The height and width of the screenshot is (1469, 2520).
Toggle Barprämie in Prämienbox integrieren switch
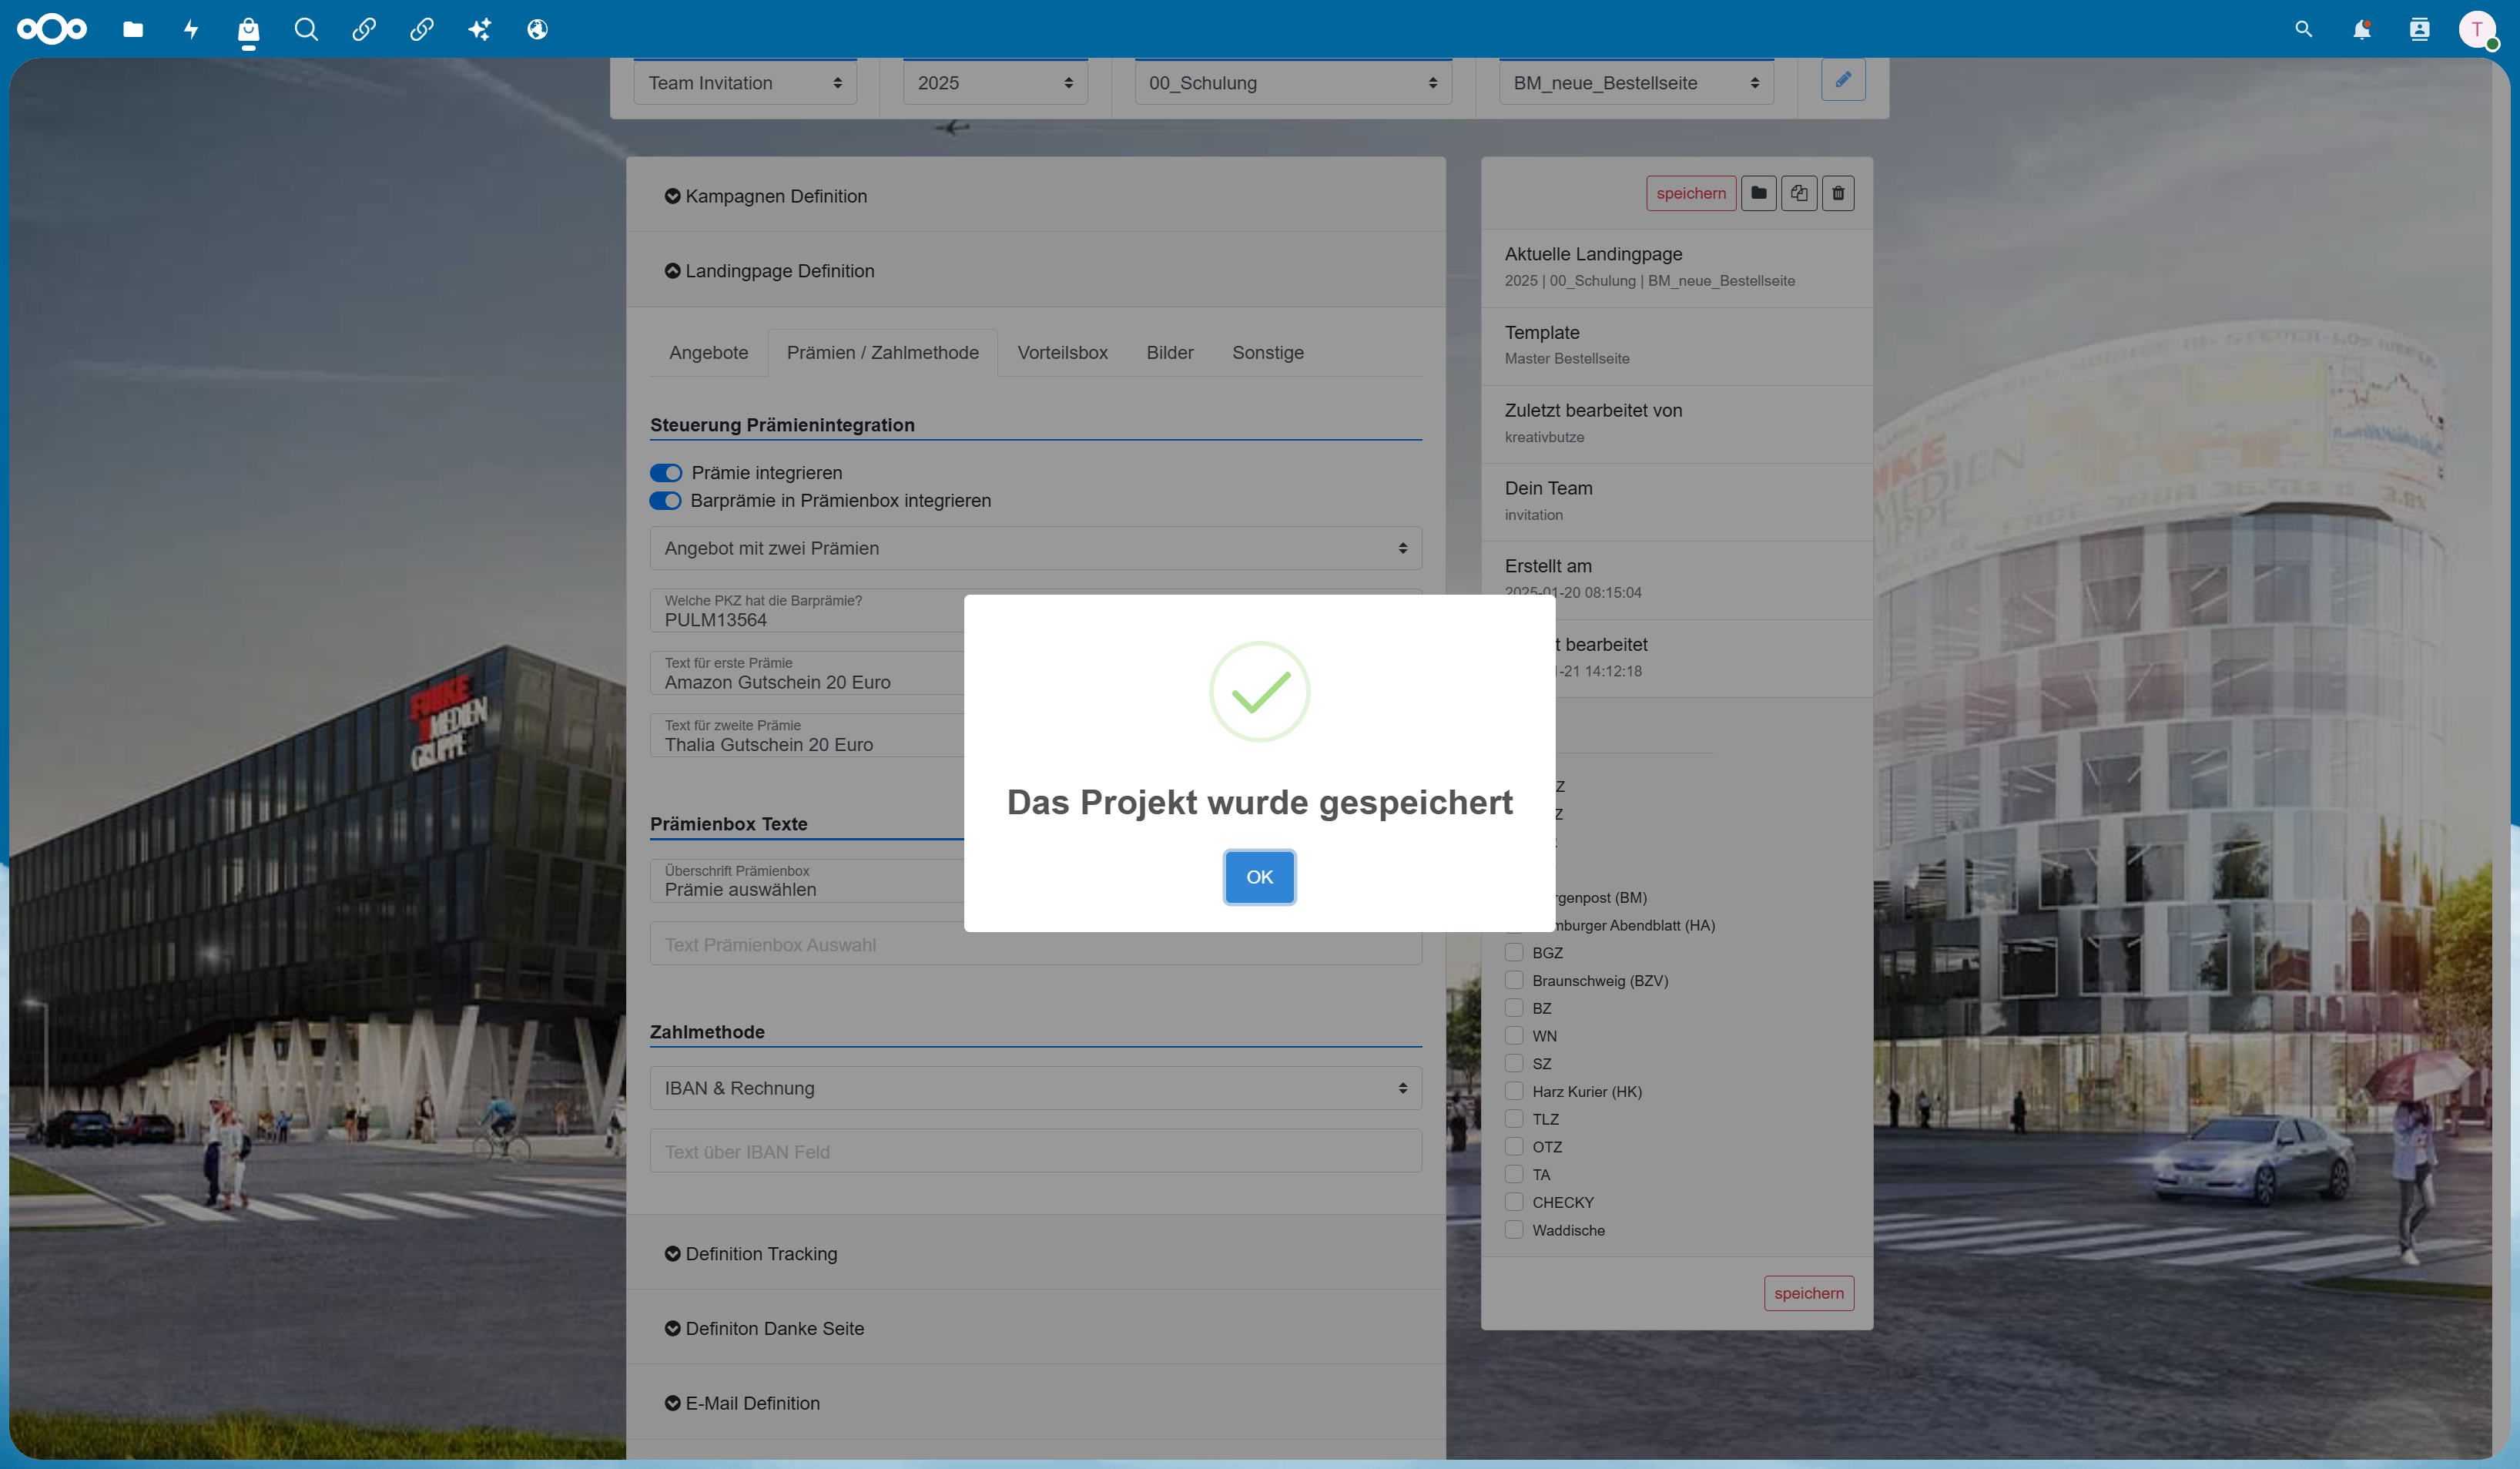(666, 501)
